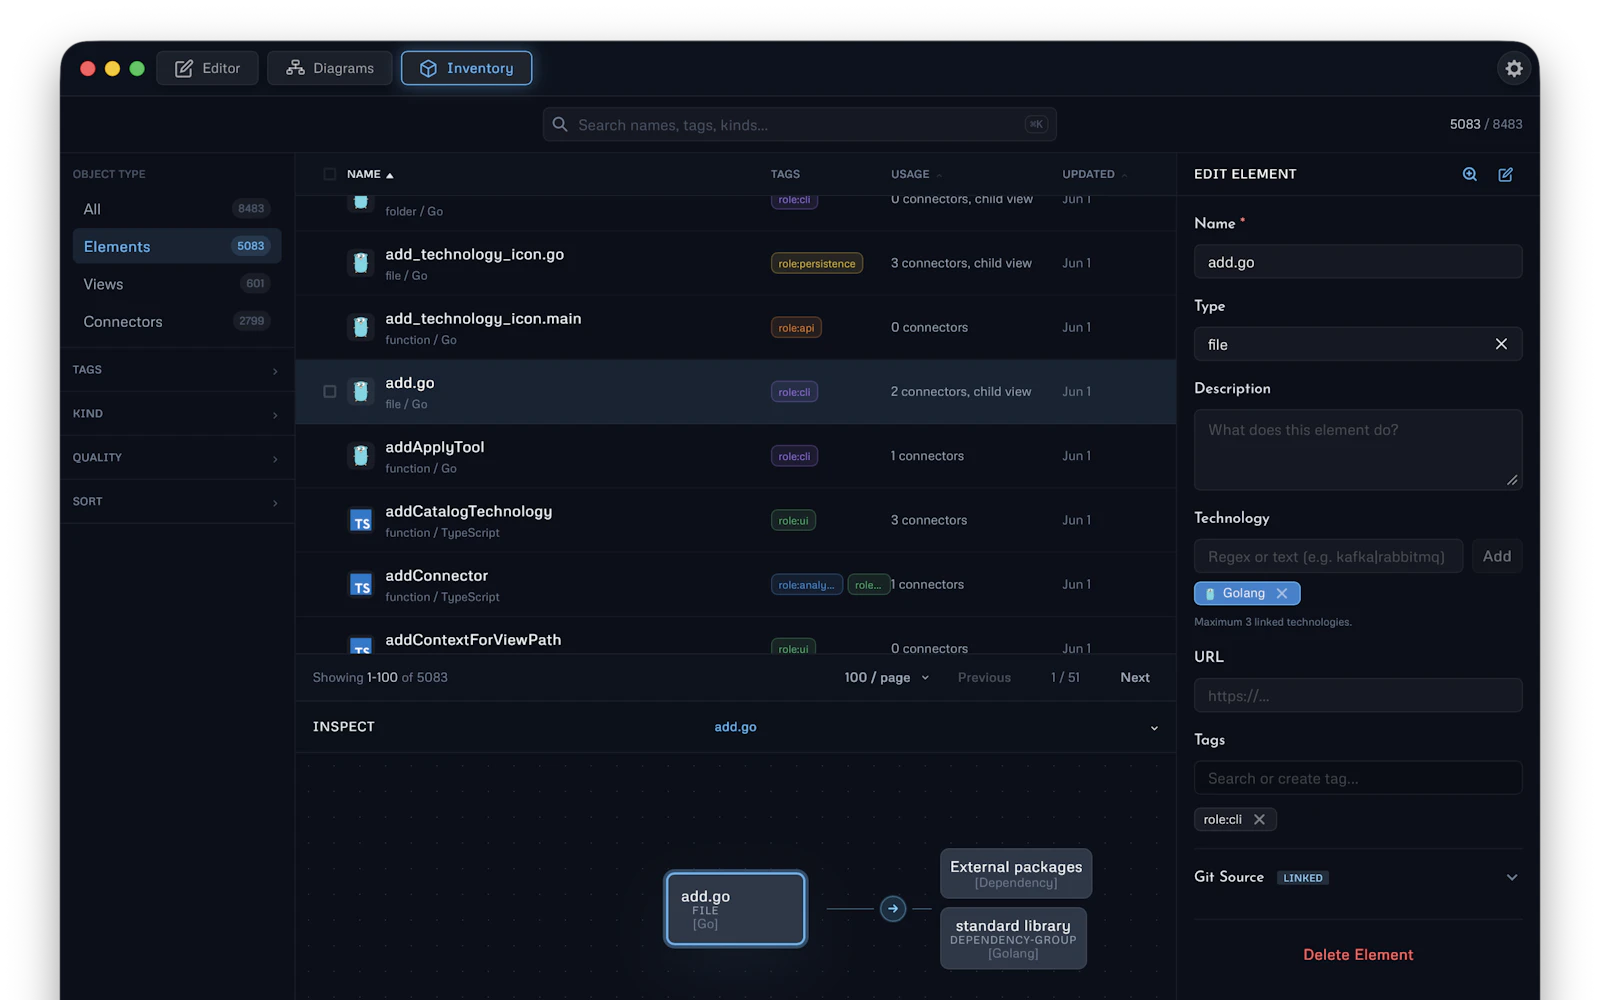Collapse the INSPECT panel chevron
The image size is (1600, 1000).
[x=1154, y=728]
